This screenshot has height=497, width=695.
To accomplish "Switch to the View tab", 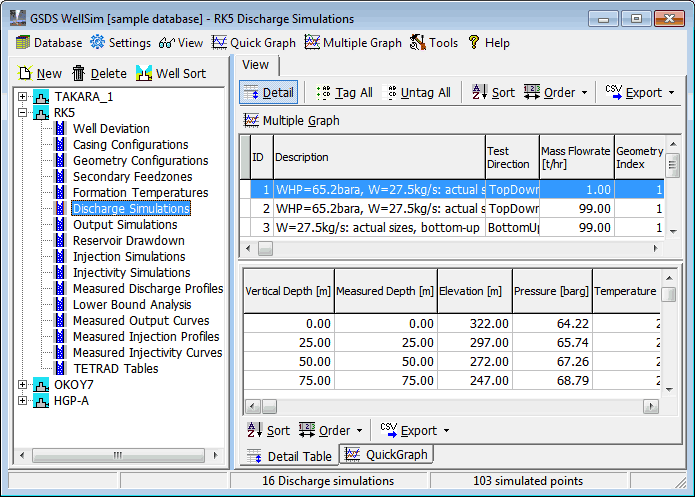I will pyautogui.click(x=256, y=65).
